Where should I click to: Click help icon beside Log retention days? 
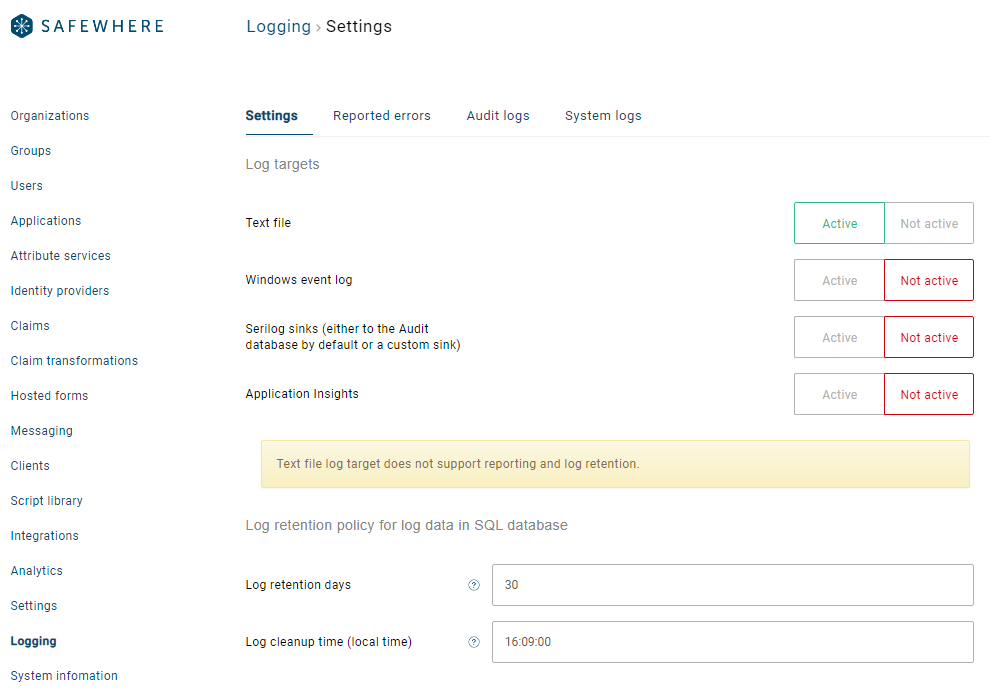[474, 585]
